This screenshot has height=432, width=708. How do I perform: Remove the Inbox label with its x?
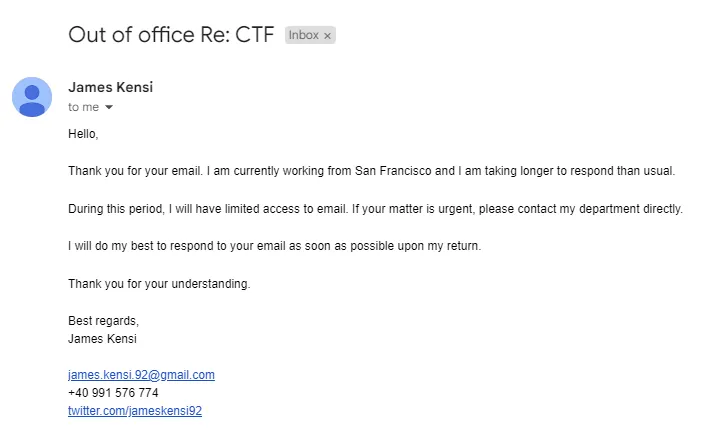327,35
